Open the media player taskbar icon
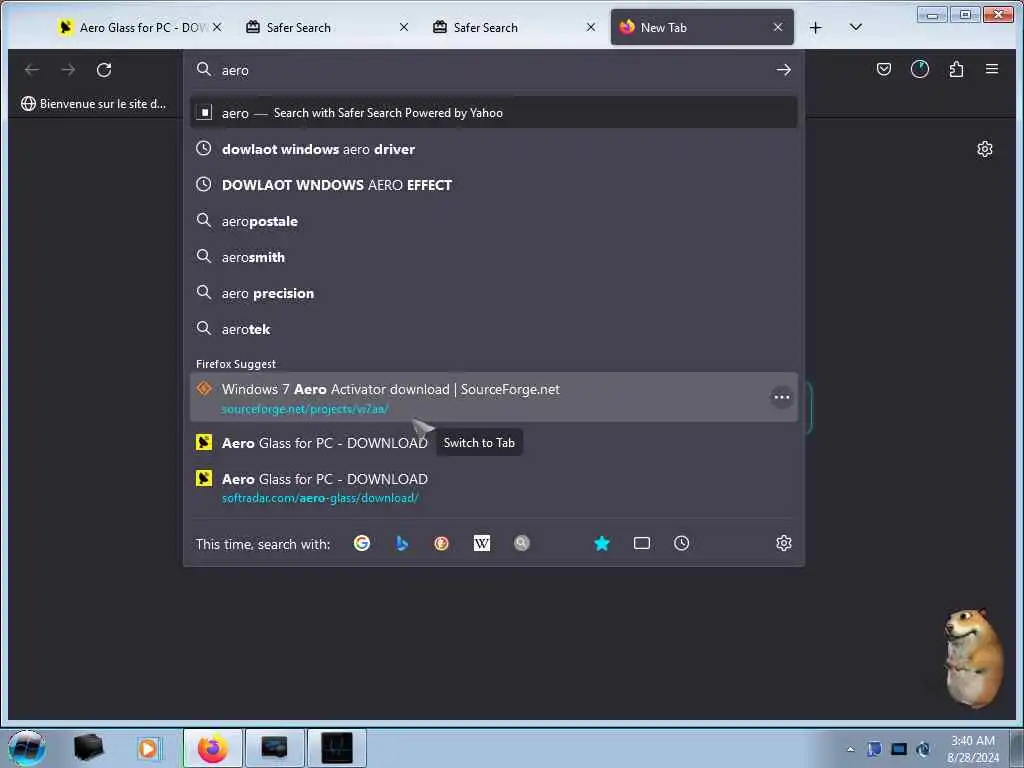The image size is (1024, 768). tap(148, 748)
